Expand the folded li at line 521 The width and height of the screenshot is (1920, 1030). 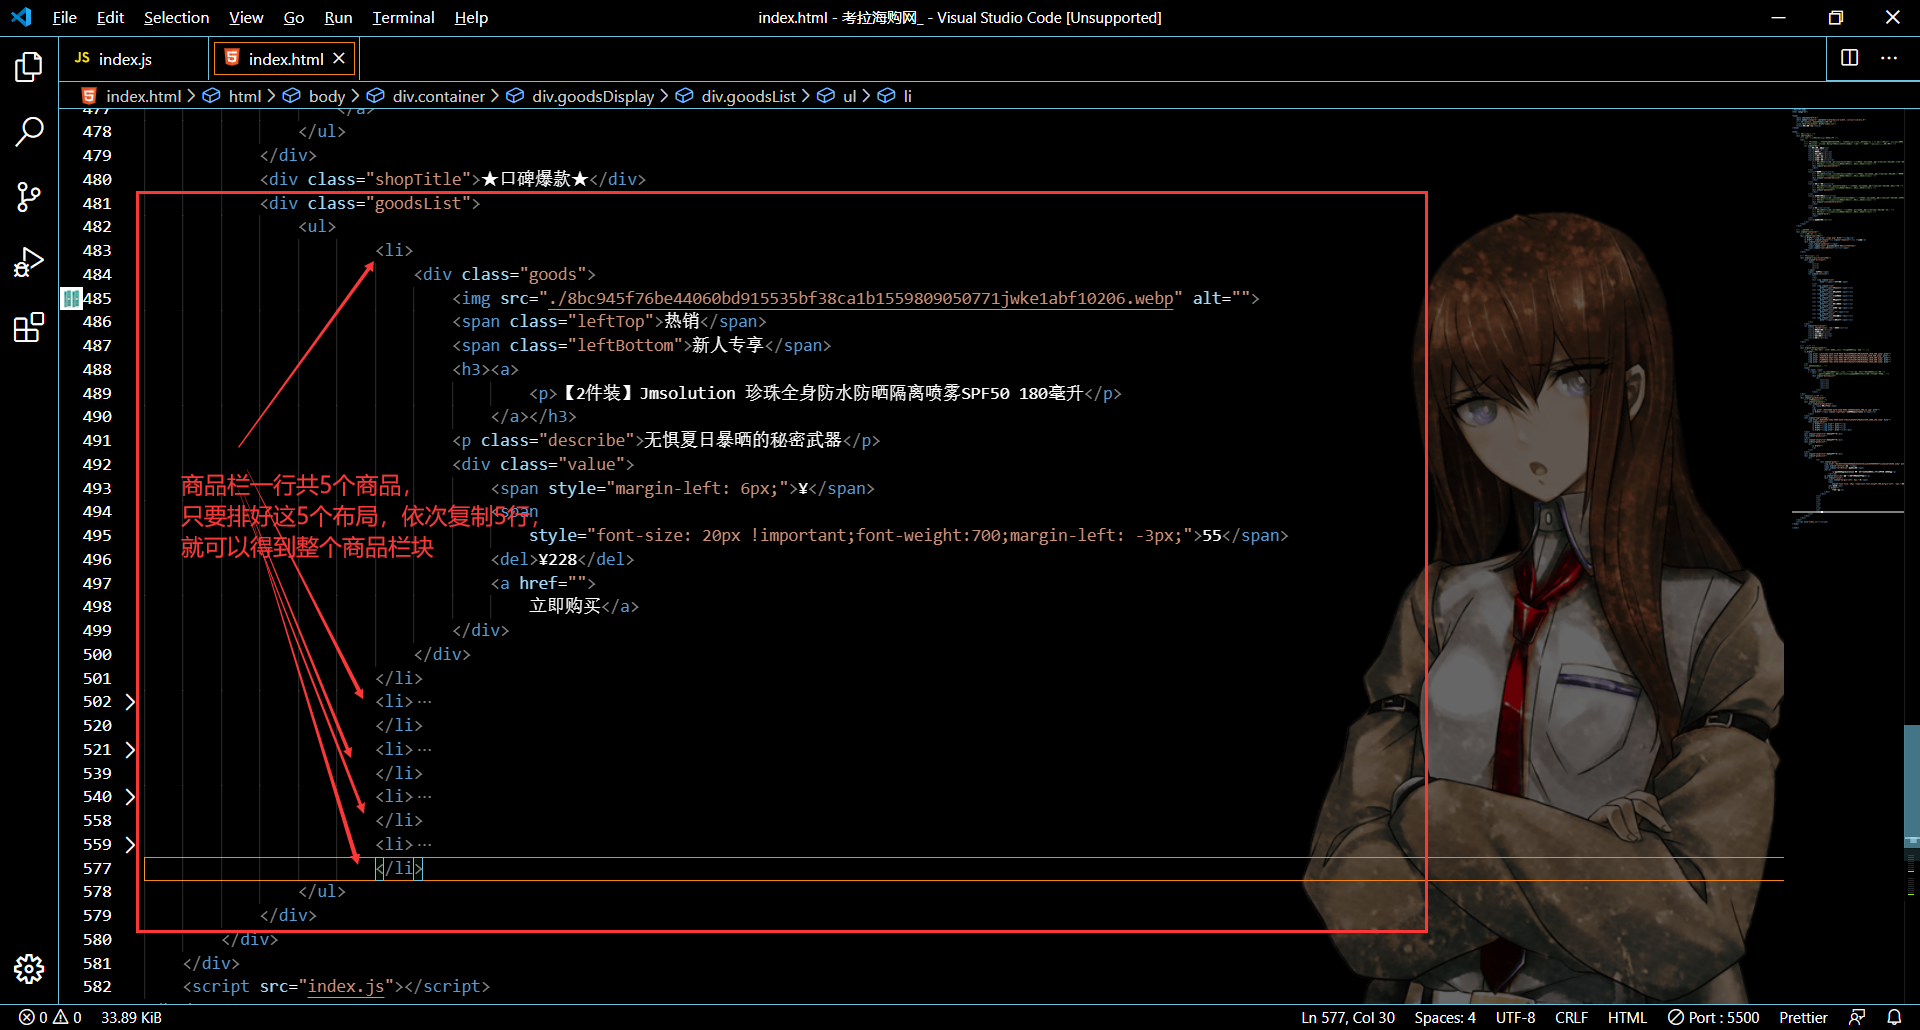[130, 749]
